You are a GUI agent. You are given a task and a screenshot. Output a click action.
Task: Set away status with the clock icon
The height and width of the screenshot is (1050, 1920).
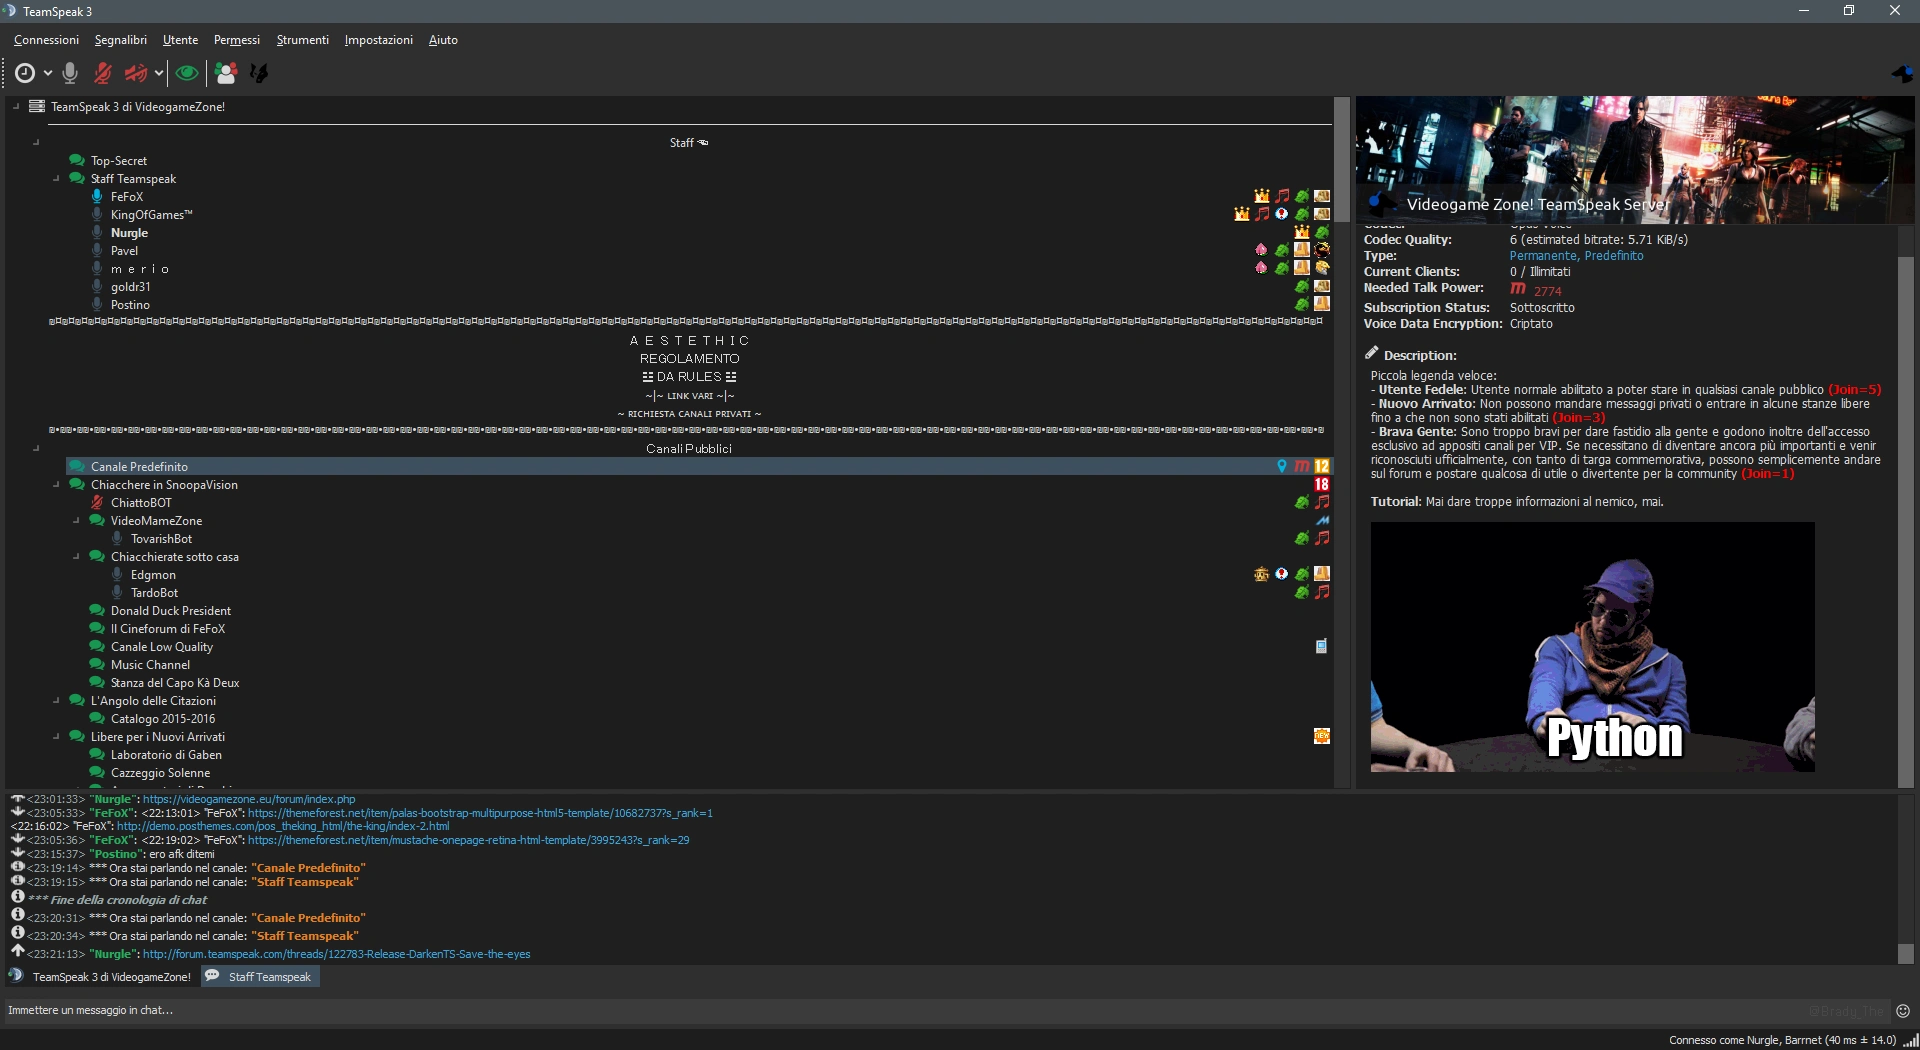[25, 73]
